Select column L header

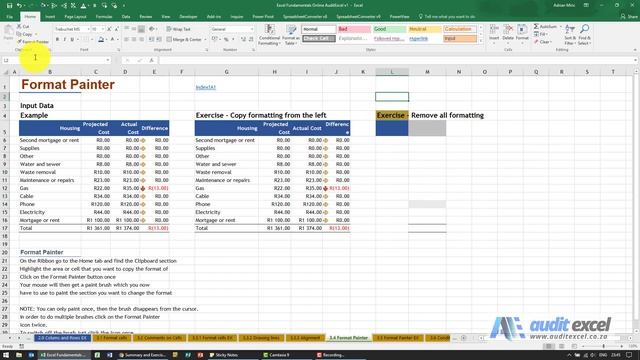[x=392, y=72]
